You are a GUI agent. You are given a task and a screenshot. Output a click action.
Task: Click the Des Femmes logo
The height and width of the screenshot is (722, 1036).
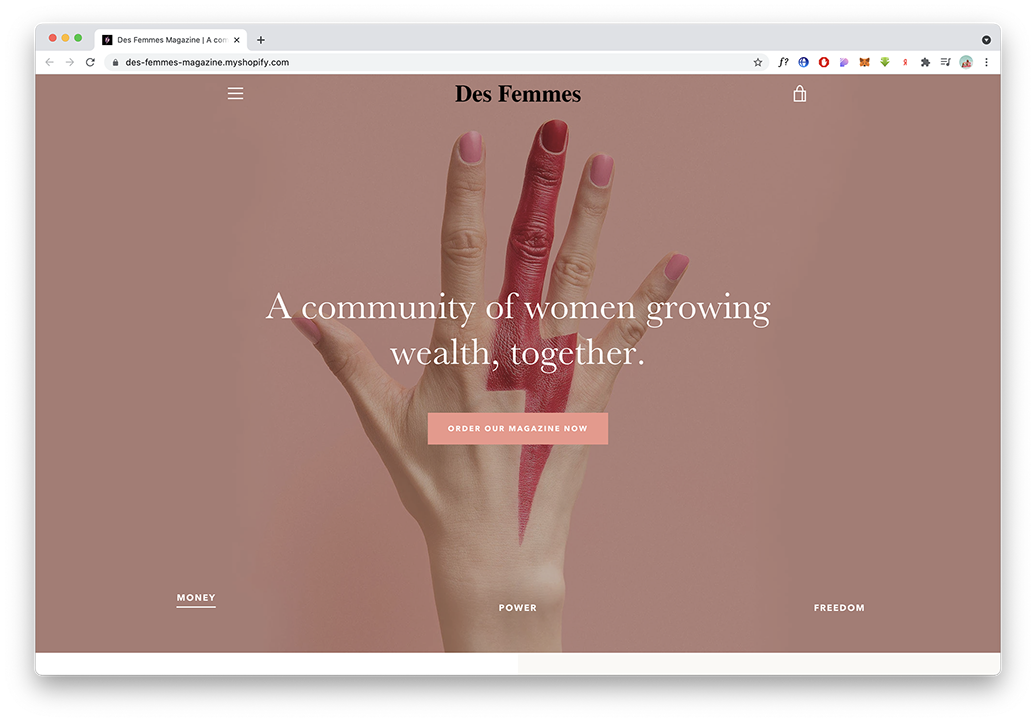pyautogui.click(x=517, y=94)
